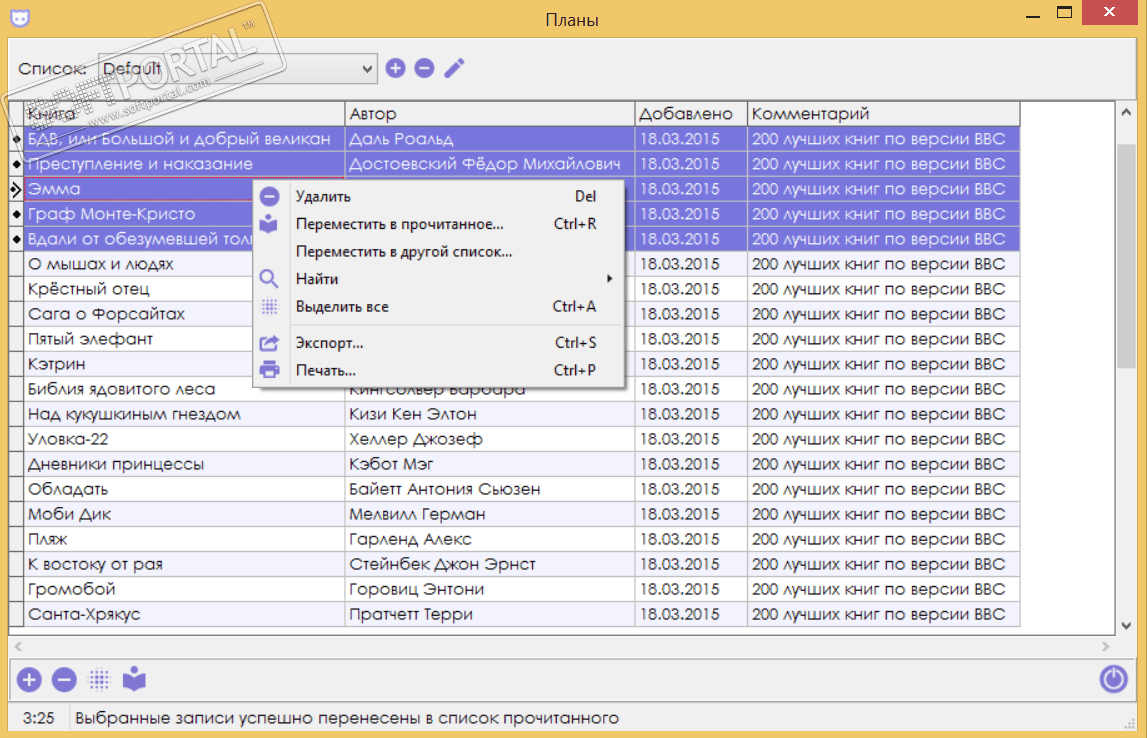This screenshot has height=738, width=1147.
Task: Click the vertical scrollbar thumb
Action: click(x=1126, y=256)
